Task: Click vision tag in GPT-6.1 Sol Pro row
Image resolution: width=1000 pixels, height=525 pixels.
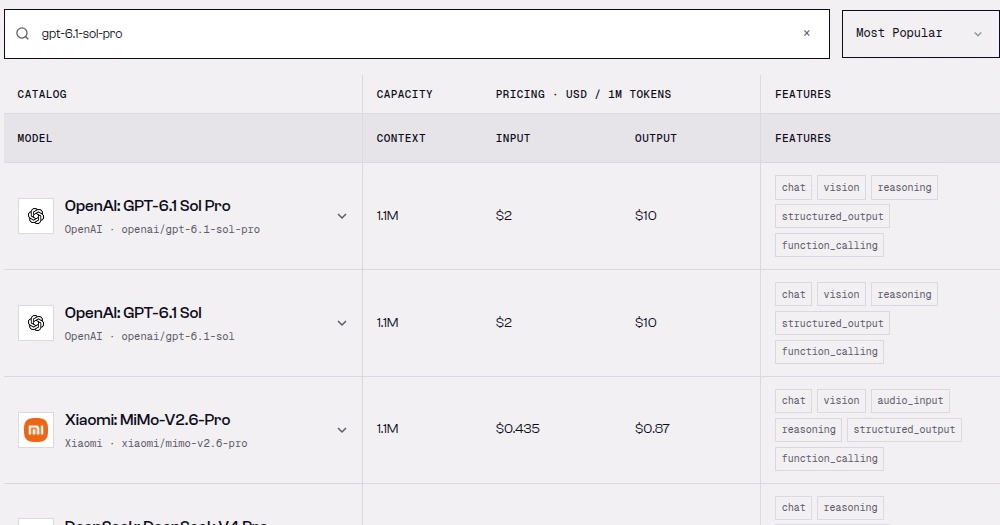Action: click(841, 188)
